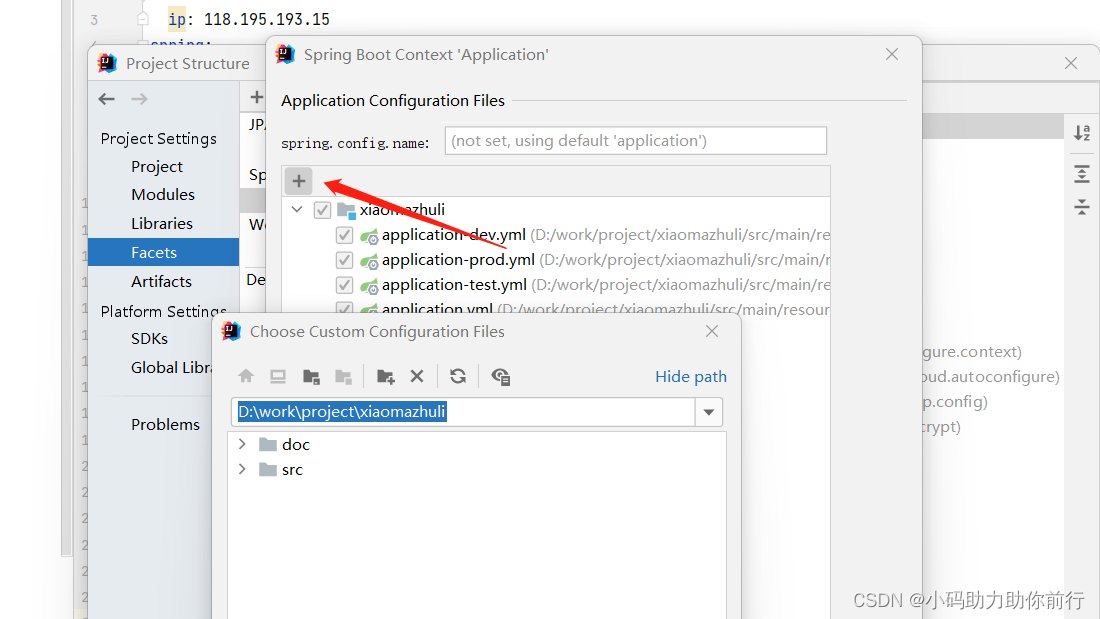Create a new folder in the file chooser
This screenshot has width=1100, height=619.
(x=386, y=376)
